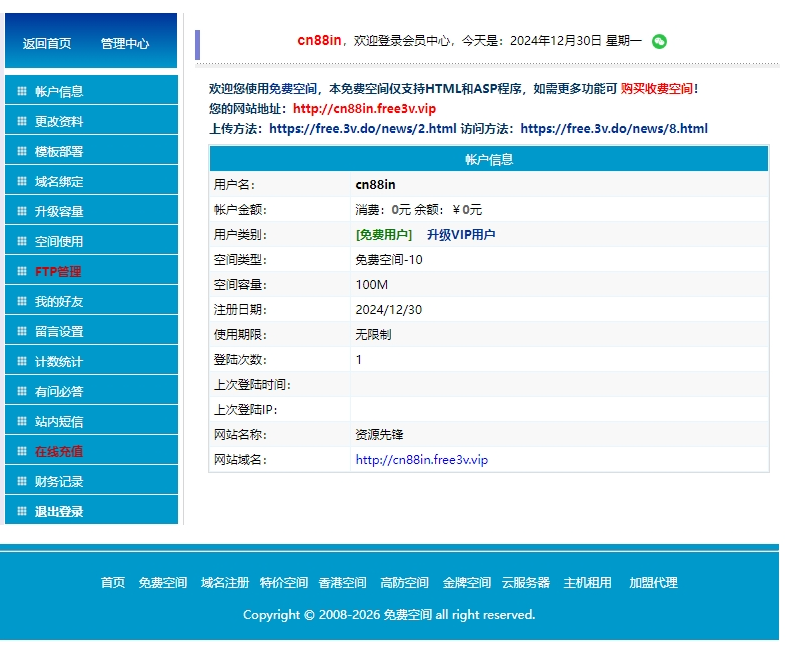Click grid icon beside 域名绑定
786x647 pixels.
point(22,181)
